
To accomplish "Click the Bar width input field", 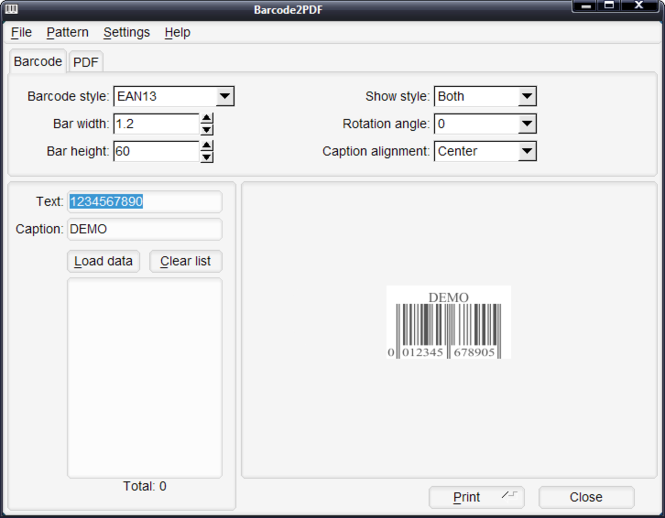I will click(x=156, y=124).
